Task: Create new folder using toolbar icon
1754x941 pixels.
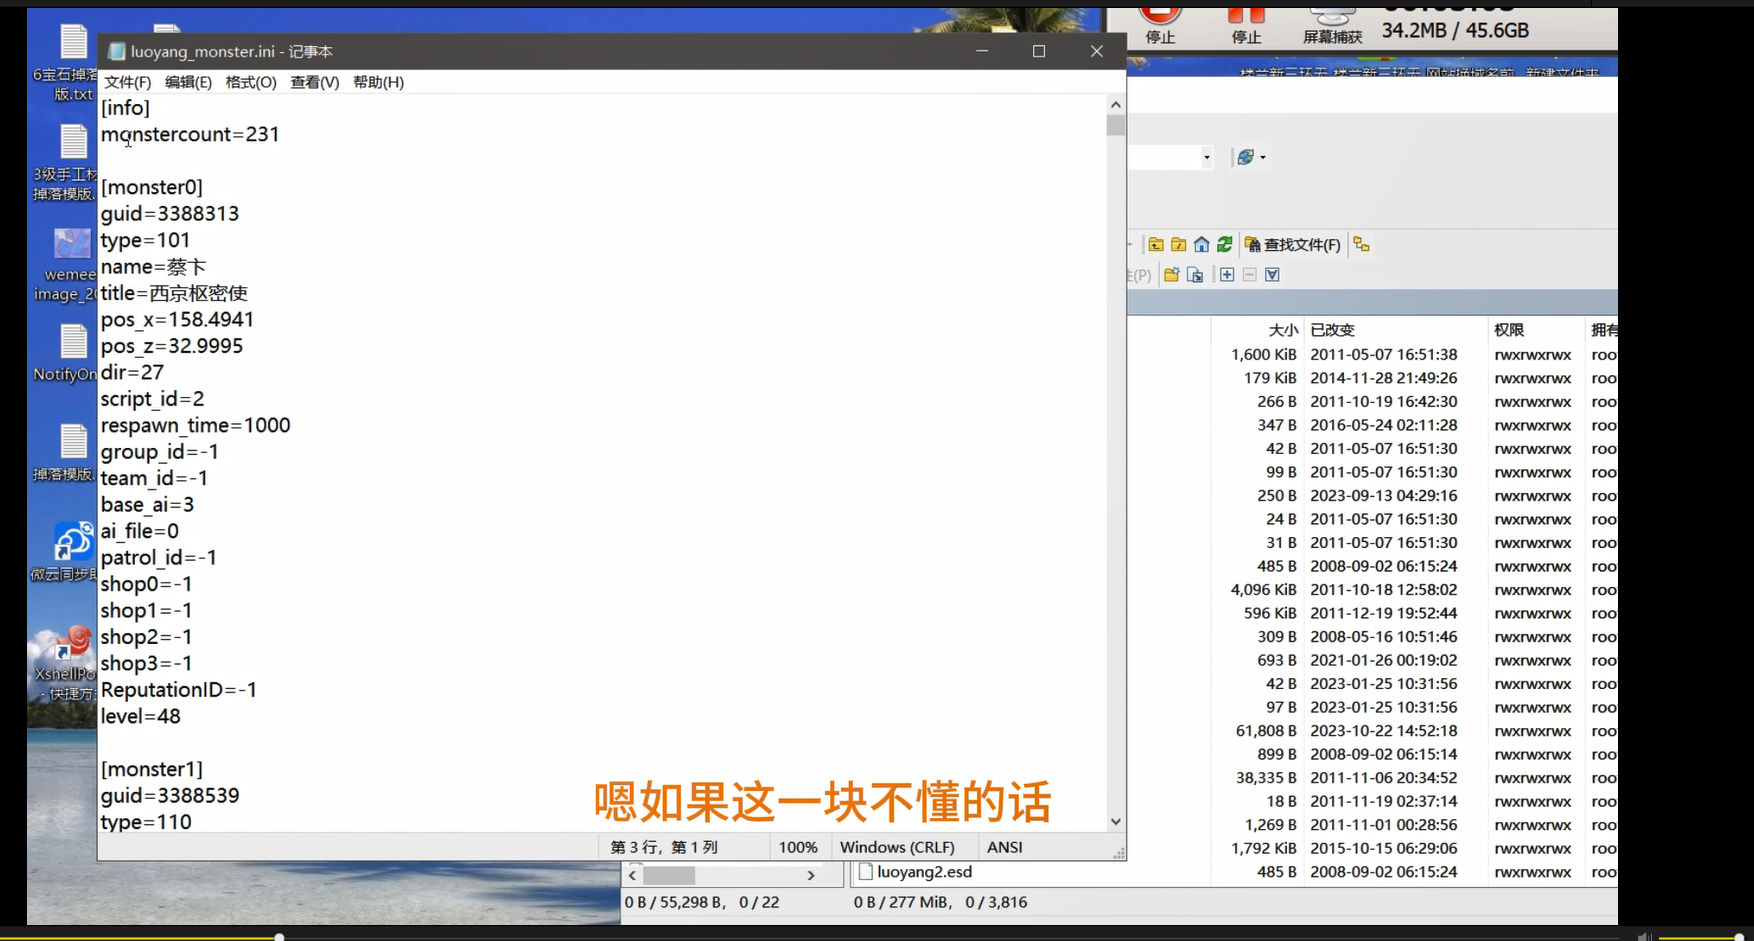Action: pos(1171,275)
